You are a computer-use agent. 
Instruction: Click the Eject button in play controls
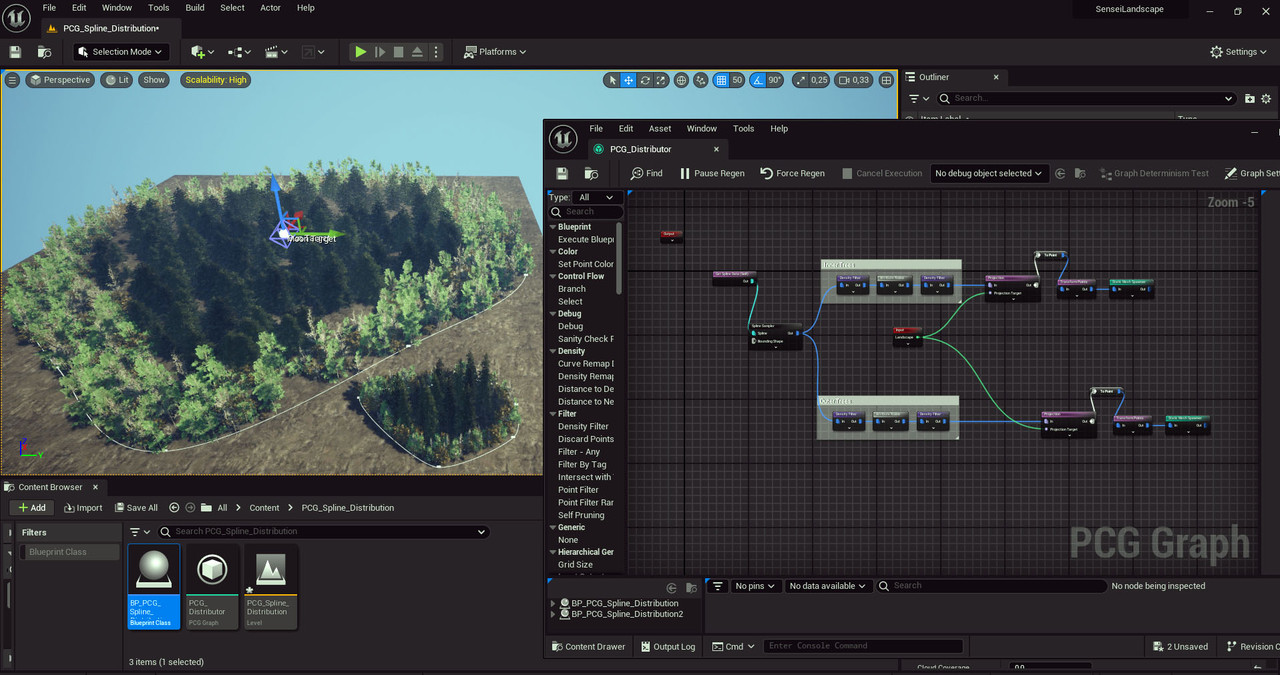pyautogui.click(x=417, y=52)
